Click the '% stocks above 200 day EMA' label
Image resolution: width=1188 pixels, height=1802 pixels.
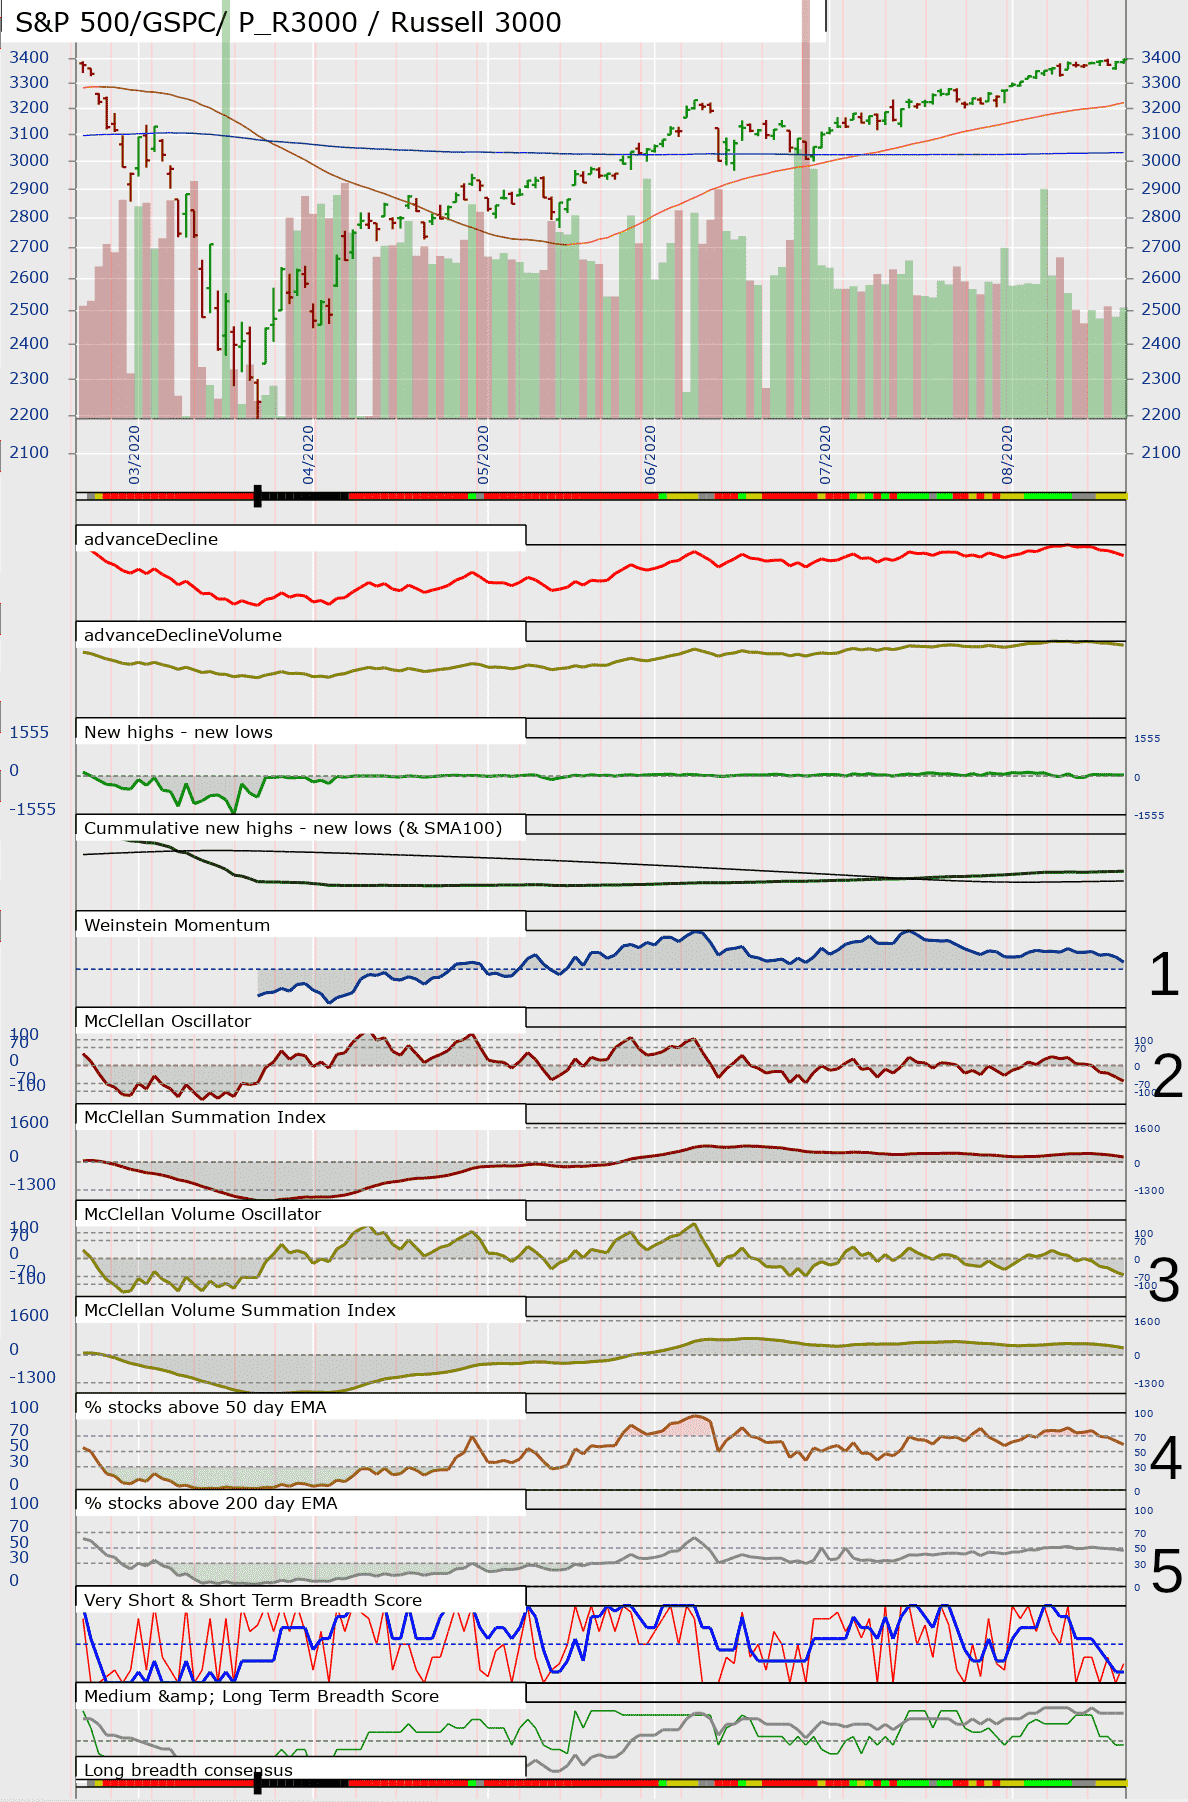click(211, 1503)
